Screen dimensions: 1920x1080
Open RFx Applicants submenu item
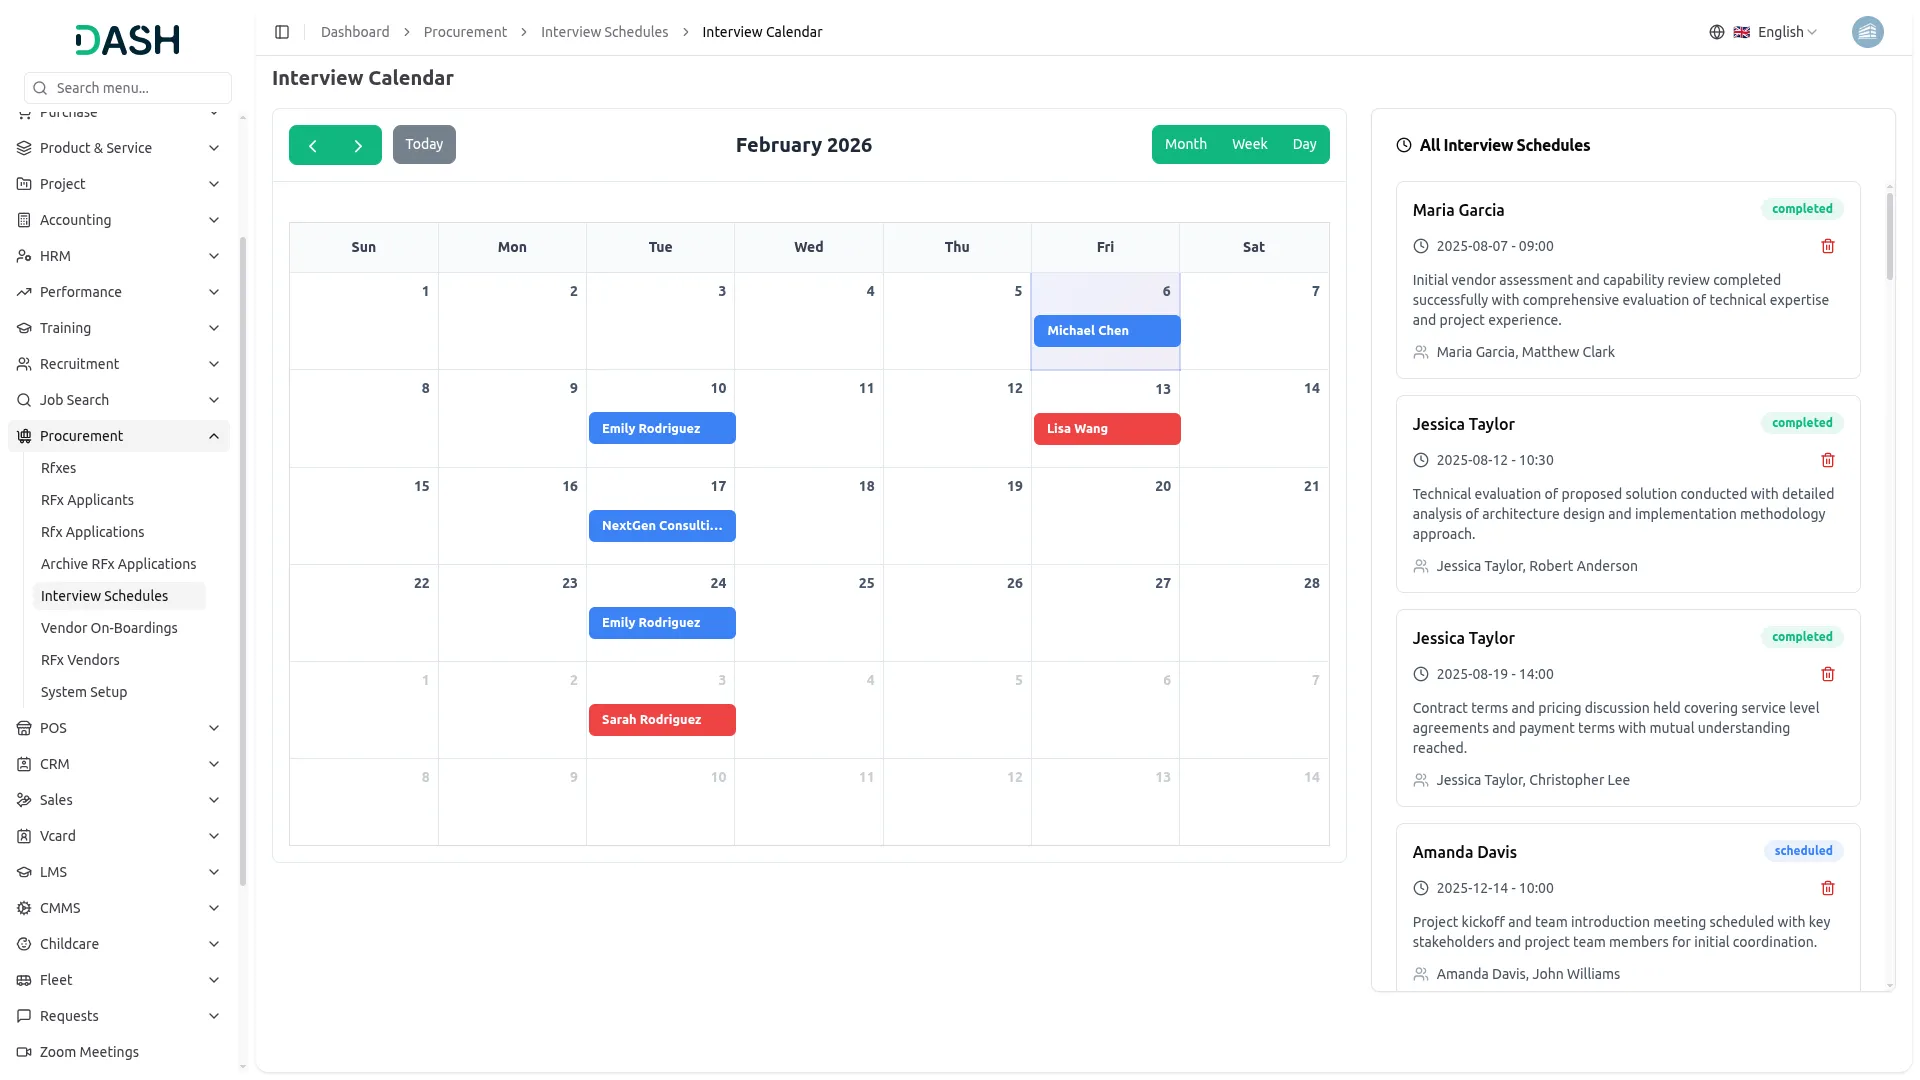pos(87,500)
